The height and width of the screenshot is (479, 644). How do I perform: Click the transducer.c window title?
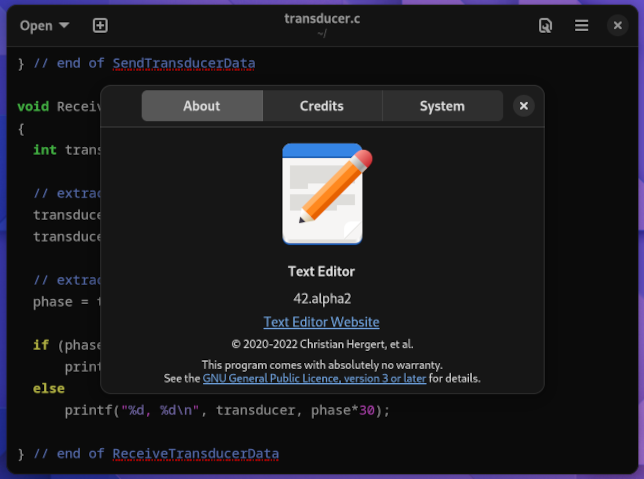(x=322, y=18)
